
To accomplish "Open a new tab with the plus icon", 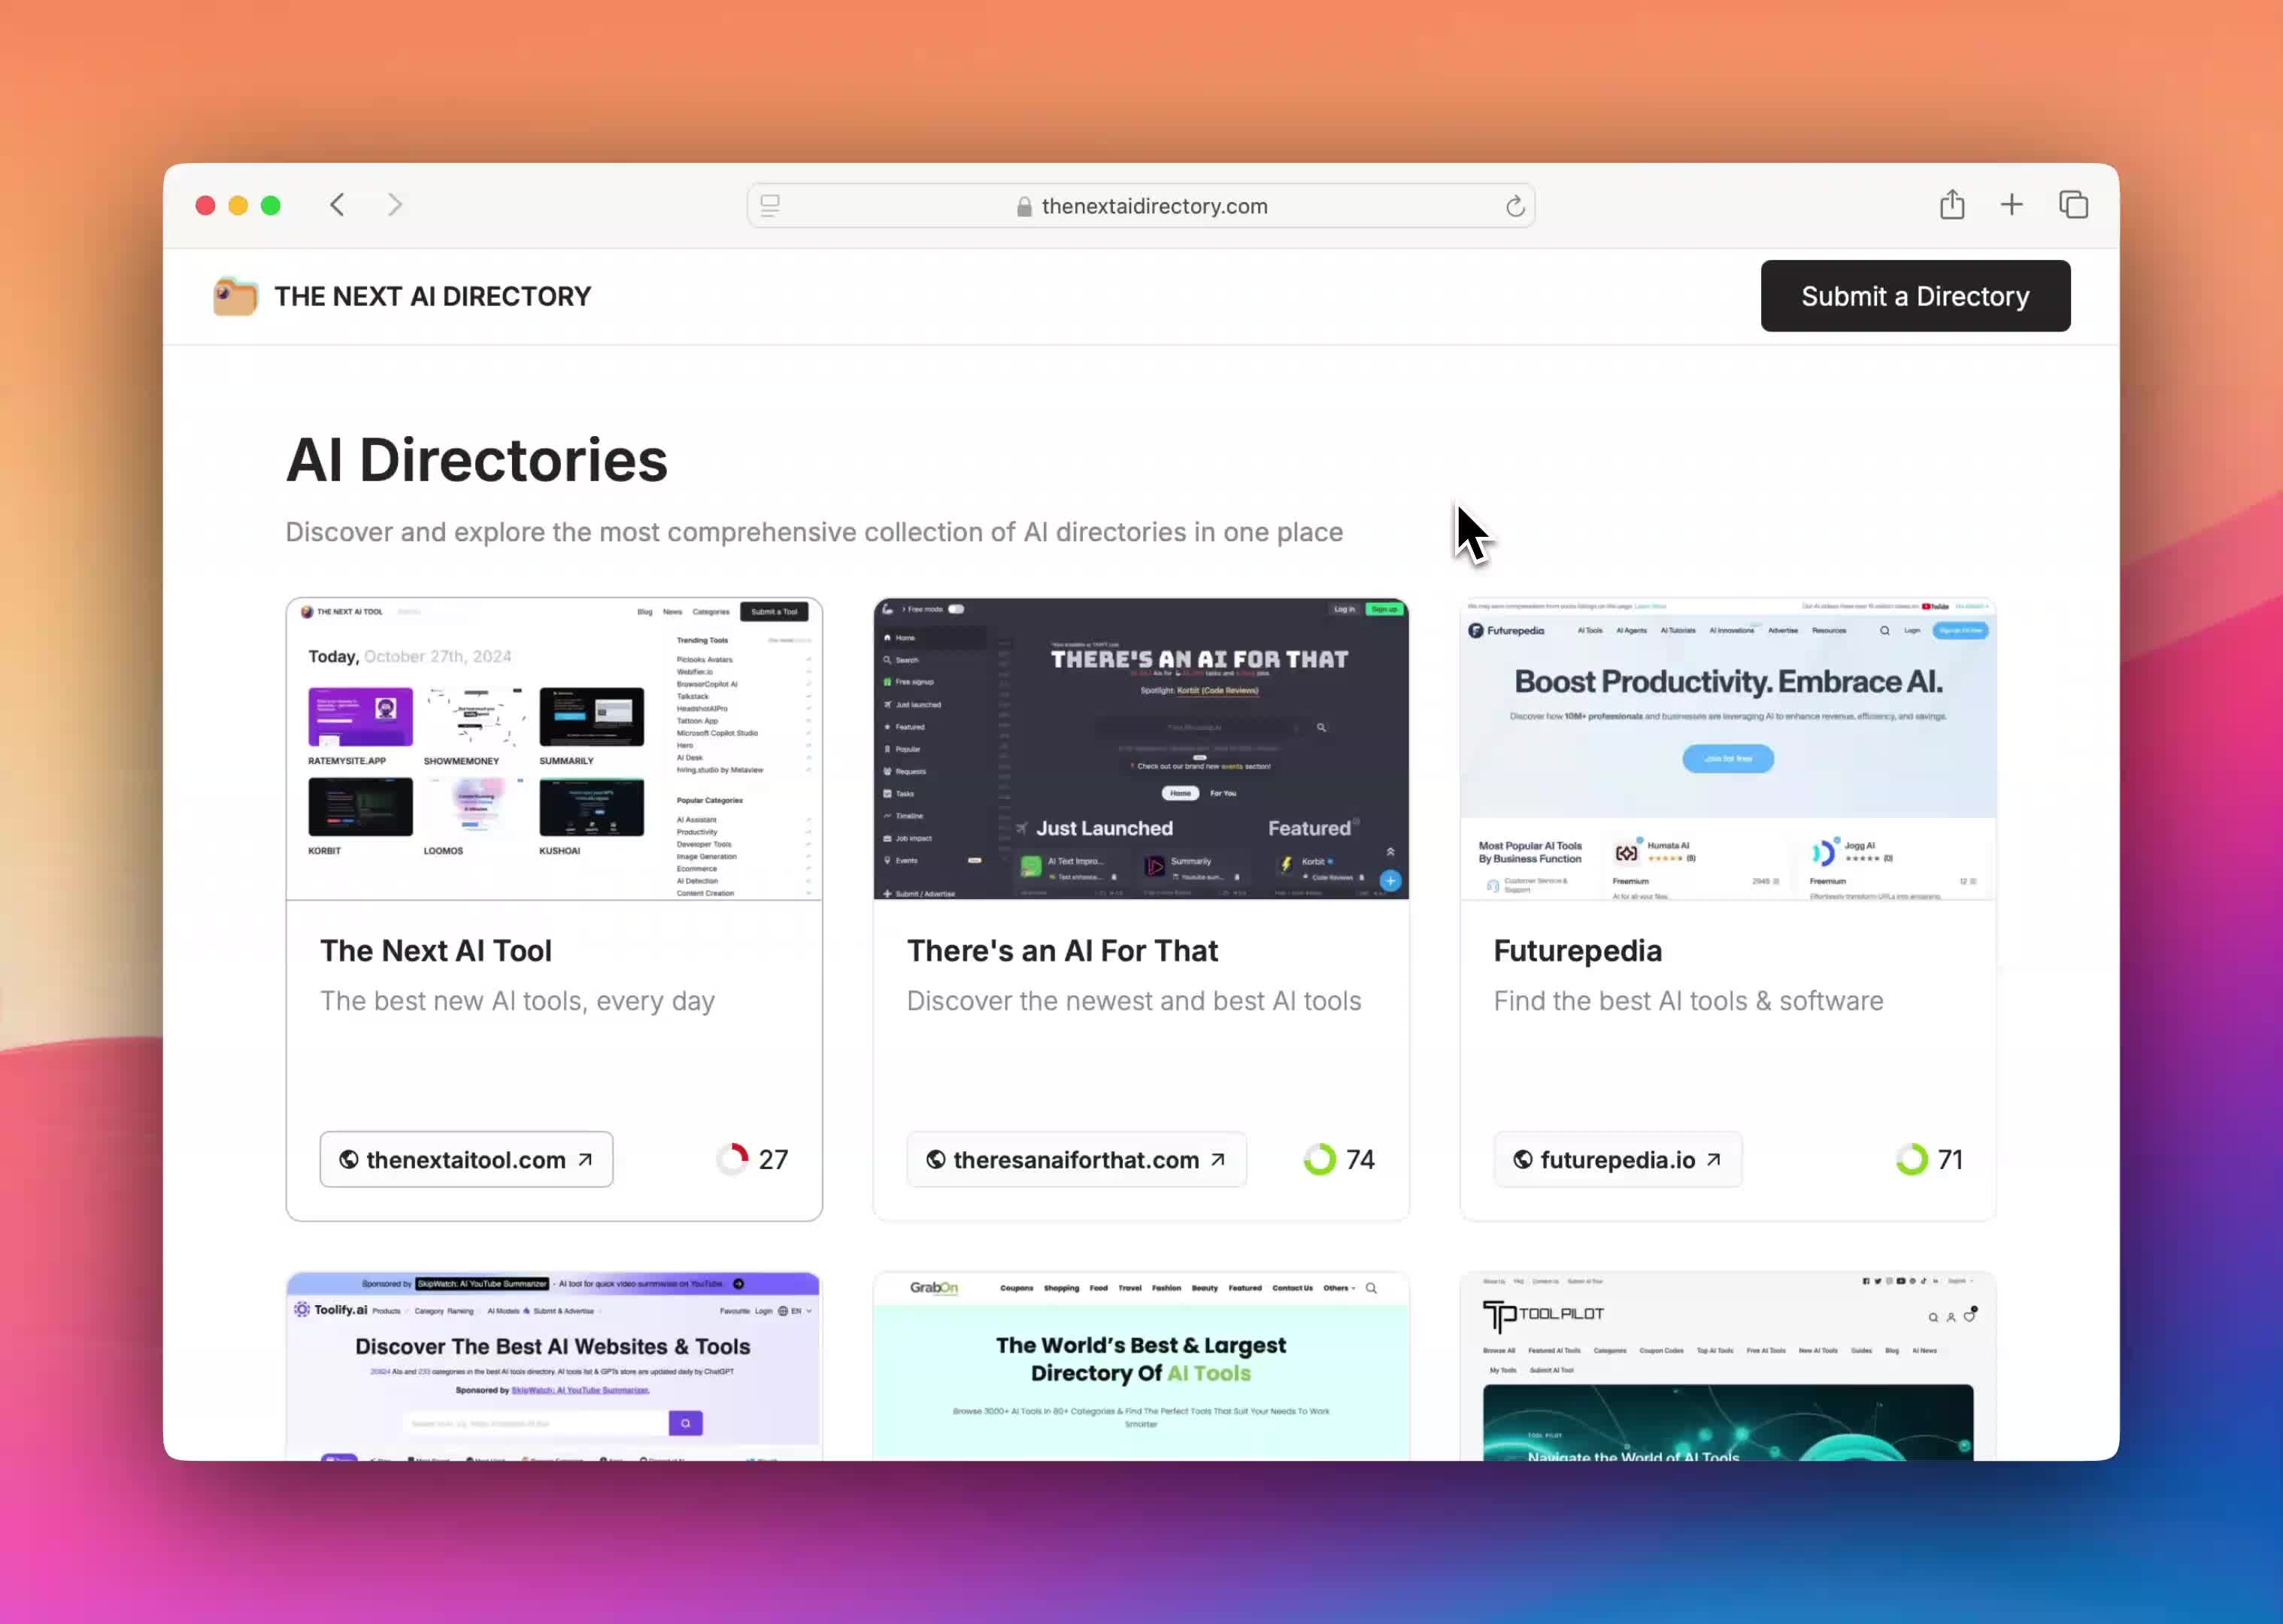I will [2012, 205].
